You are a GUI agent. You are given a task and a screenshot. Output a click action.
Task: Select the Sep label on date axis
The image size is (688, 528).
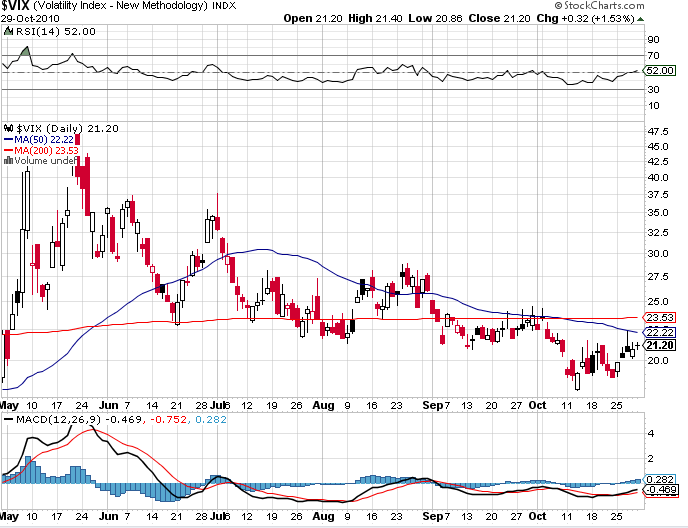click(429, 405)
